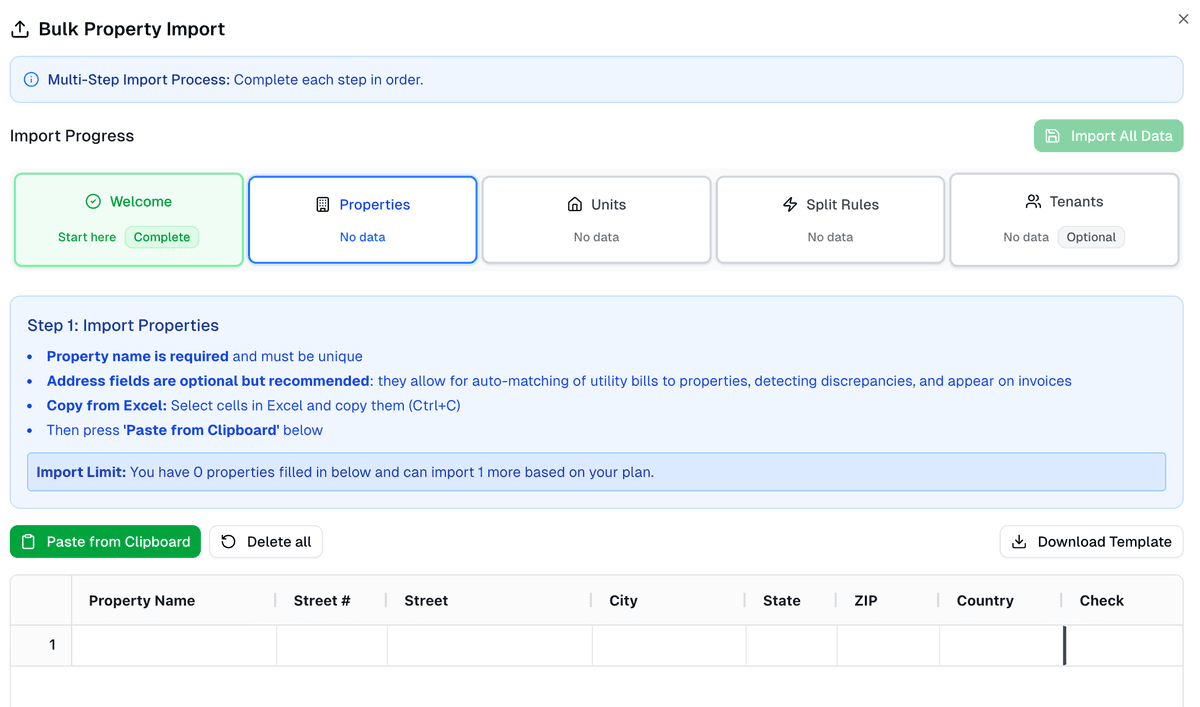This screenshot has width=1200, height=707.
Task: Click the clipboard icon inside Paste from Clipboard
Action: coord(30,541)
